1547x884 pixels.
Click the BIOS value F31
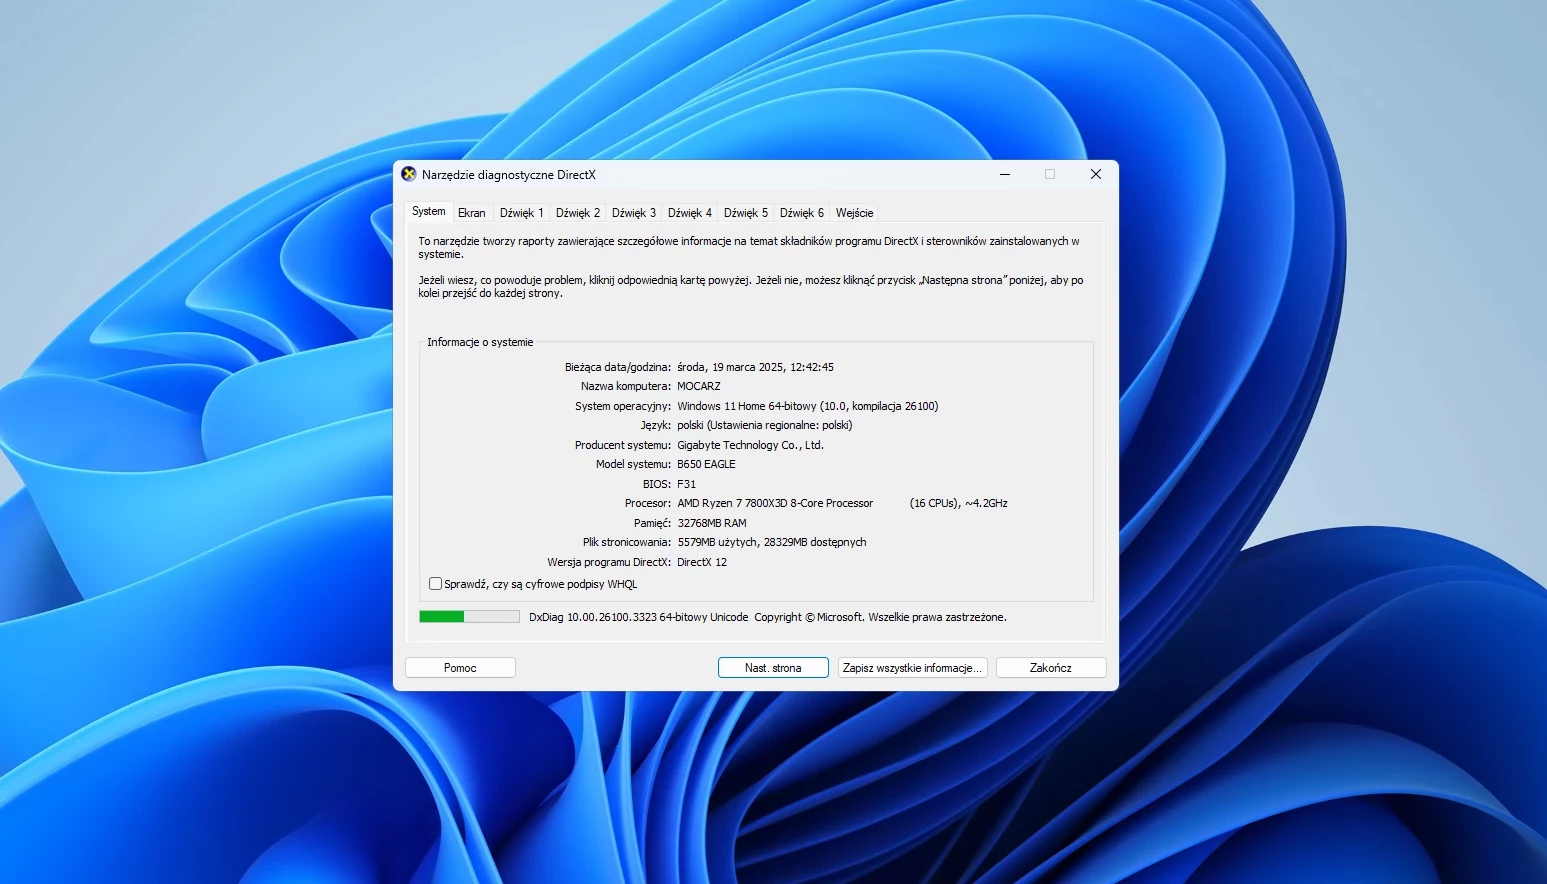[687, 484]
